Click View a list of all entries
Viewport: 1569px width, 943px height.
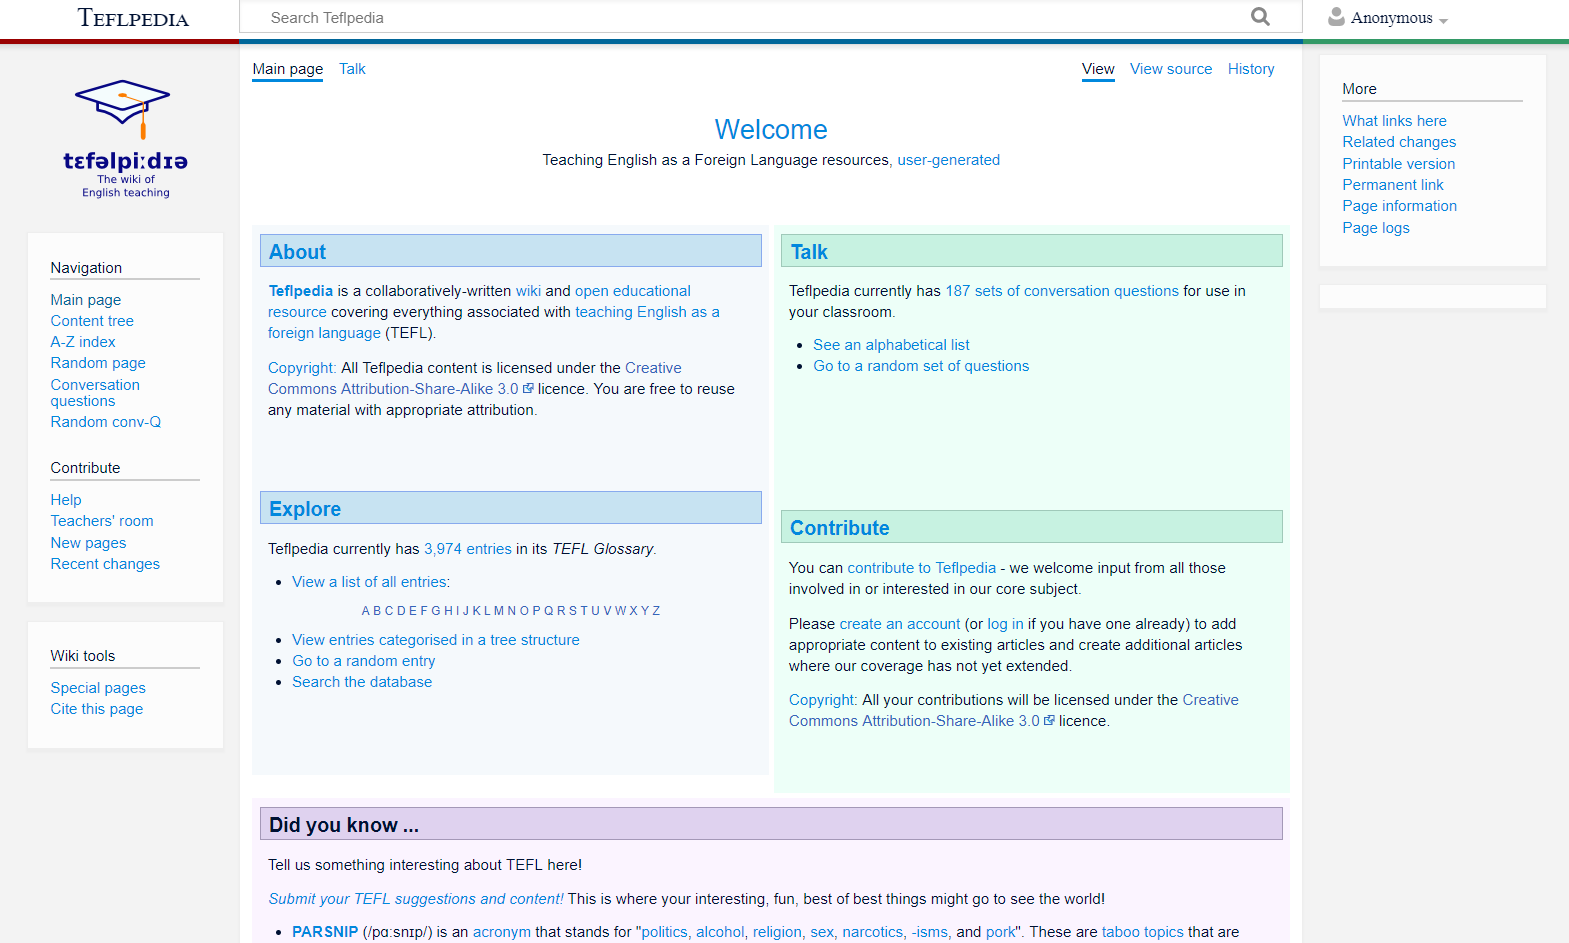pyautogui.click(x=370, y=582)
